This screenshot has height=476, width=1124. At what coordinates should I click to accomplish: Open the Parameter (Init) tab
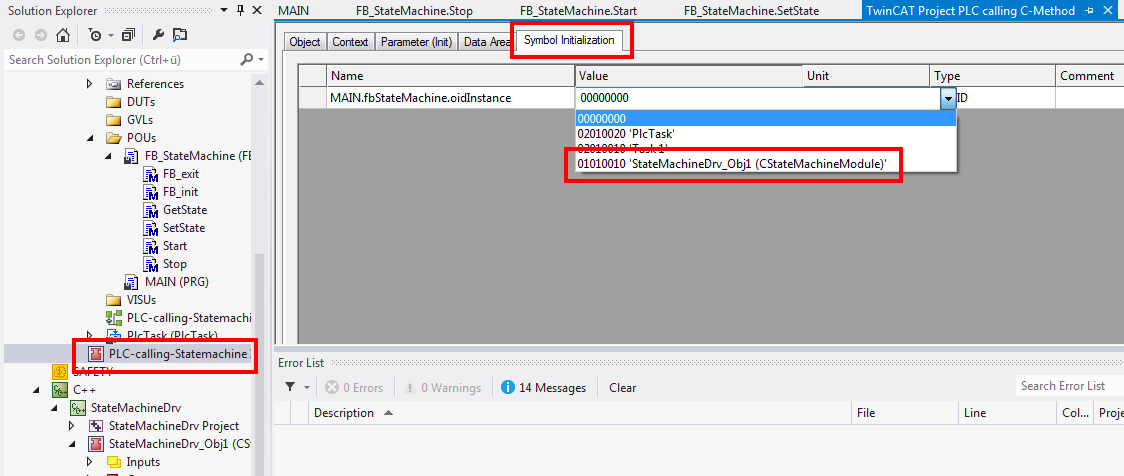[x=416, y=42]
